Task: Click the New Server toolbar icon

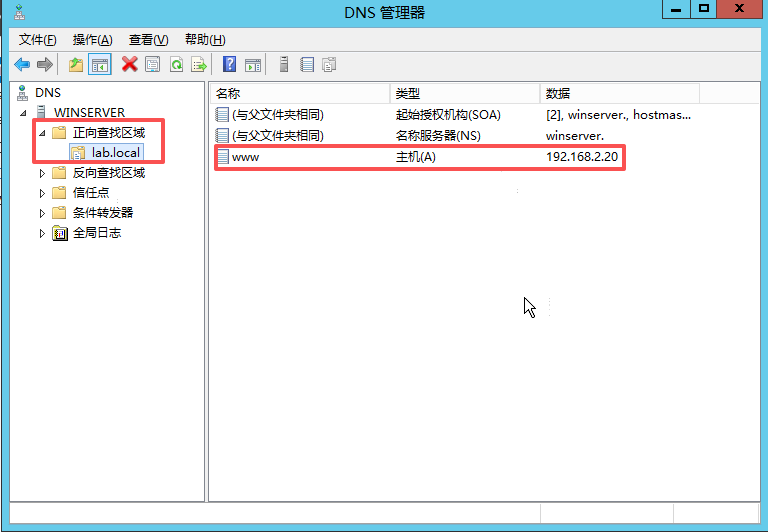Action: (x=284, y=65)
